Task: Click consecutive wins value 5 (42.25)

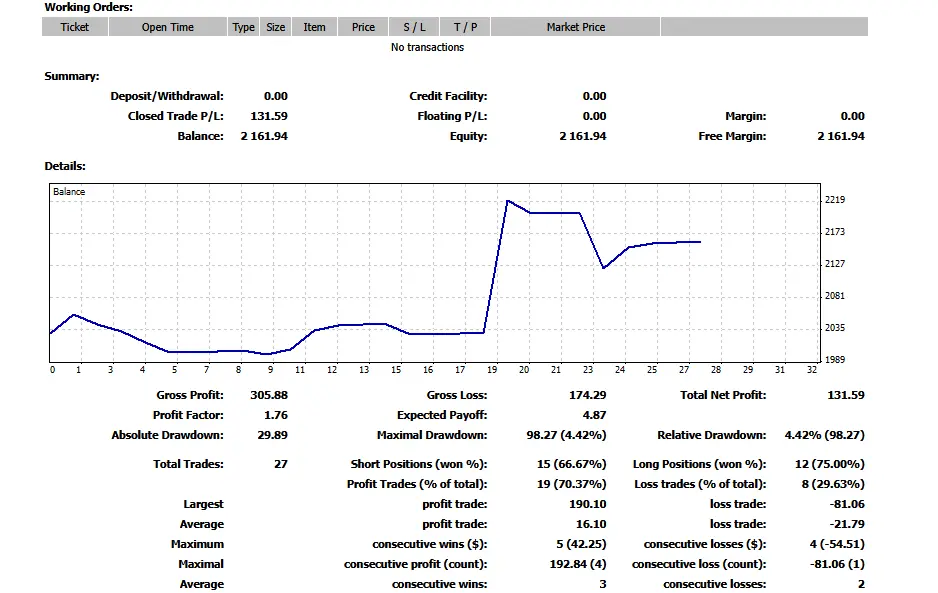Action: pos(581,544)
